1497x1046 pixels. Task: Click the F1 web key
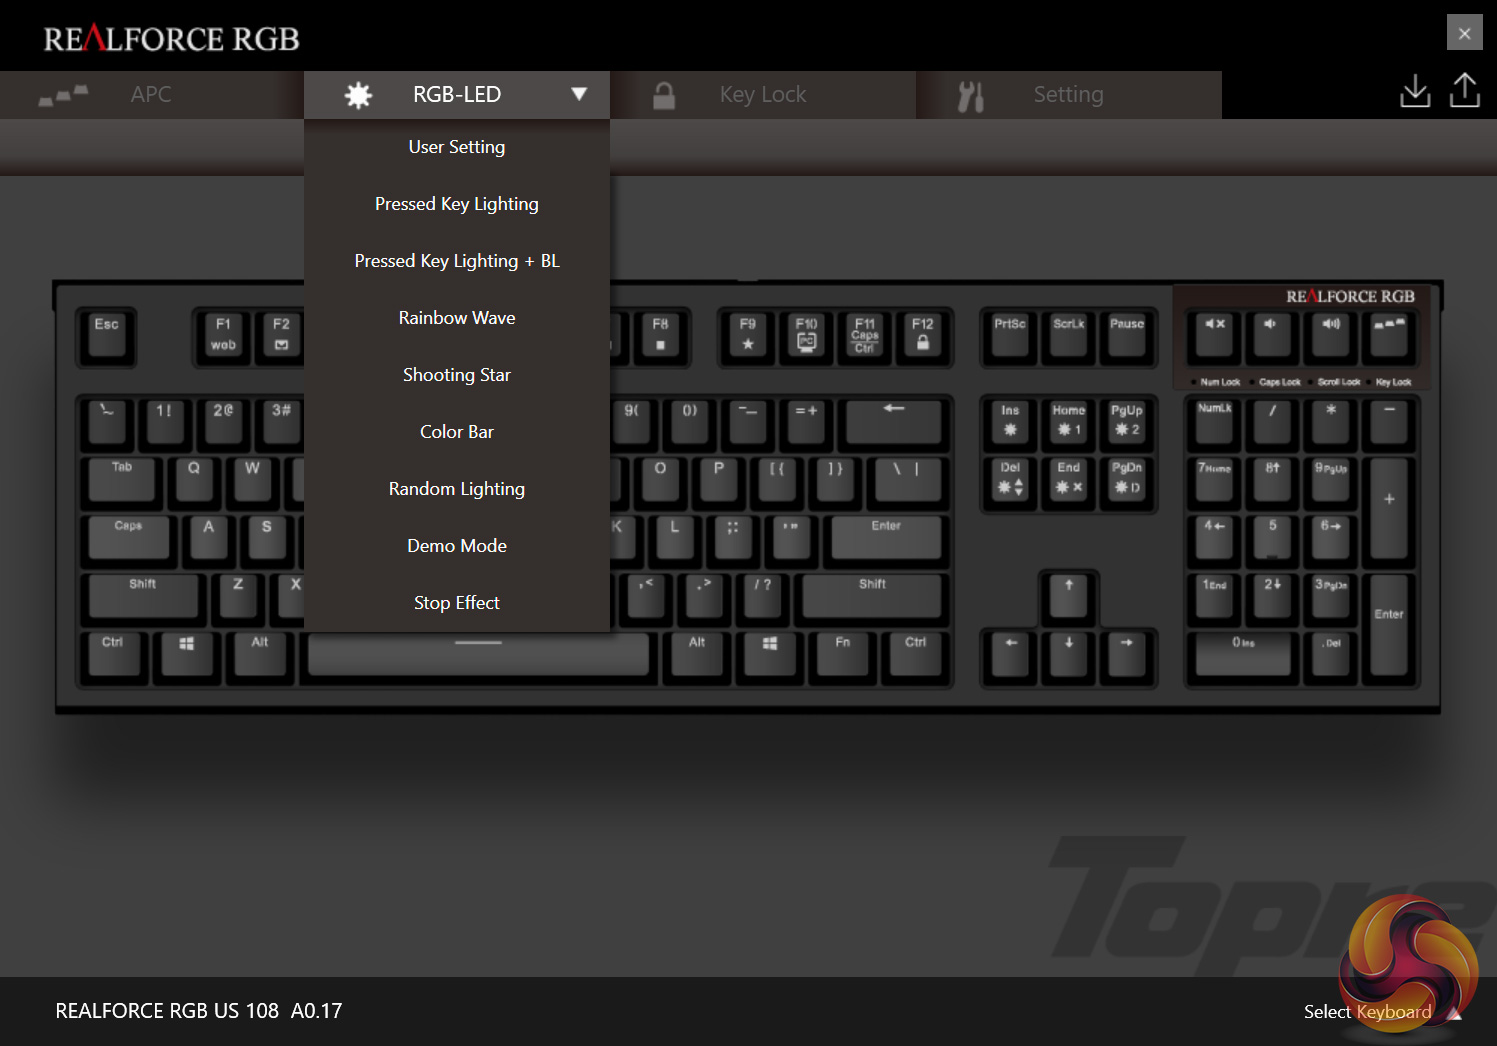[223, 336]
